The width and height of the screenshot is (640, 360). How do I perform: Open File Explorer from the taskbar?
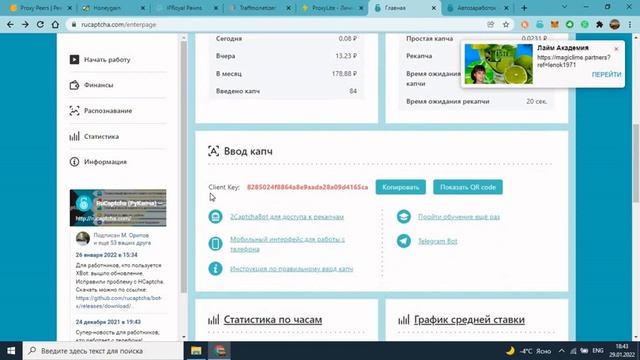click(196, 351)
